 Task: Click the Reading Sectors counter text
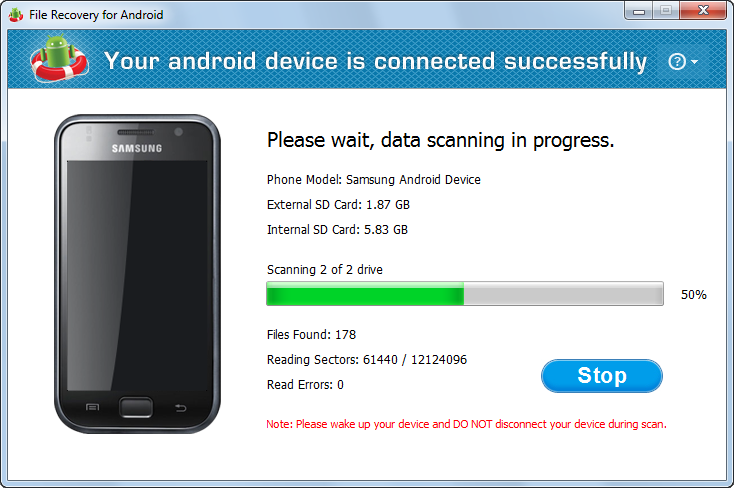pyautogui.click(x=367, y=360)
